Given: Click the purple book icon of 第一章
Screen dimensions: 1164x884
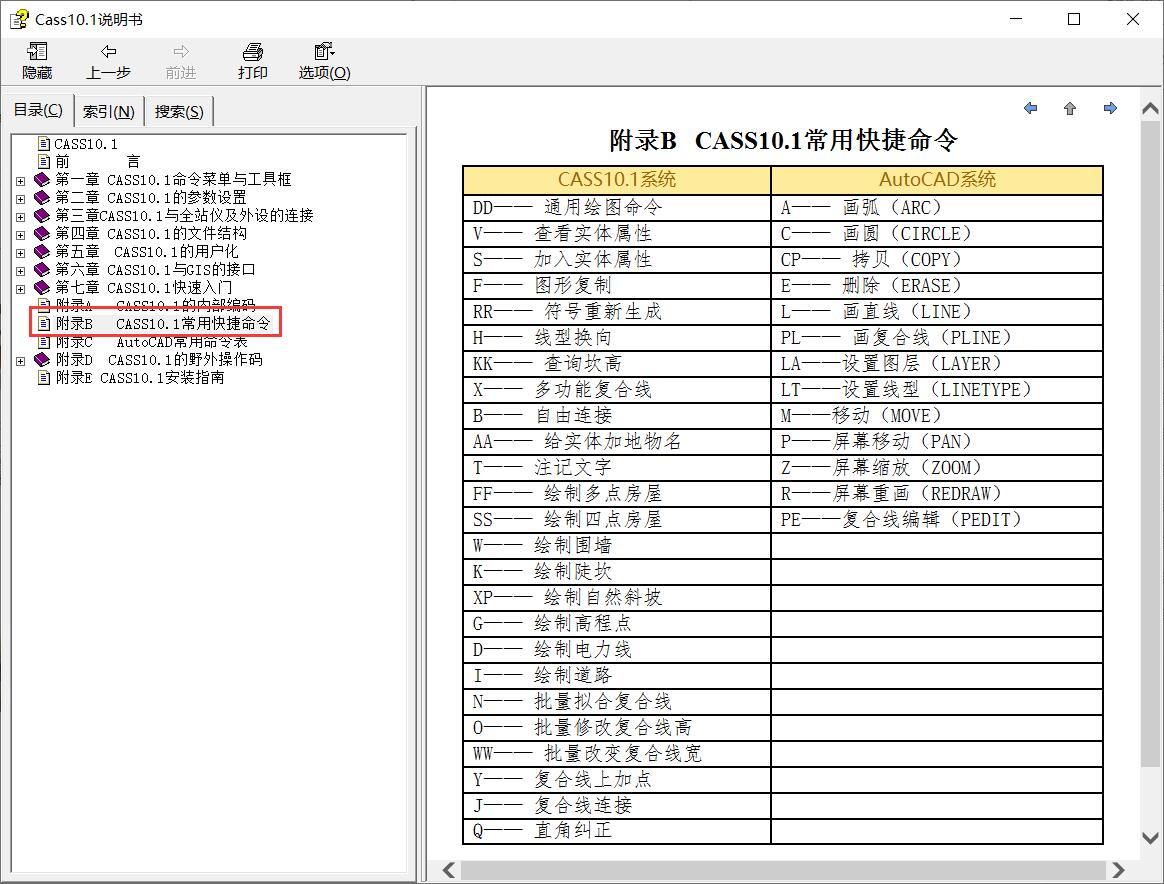Looking at the screenshot, I should [x=42, y=180].
